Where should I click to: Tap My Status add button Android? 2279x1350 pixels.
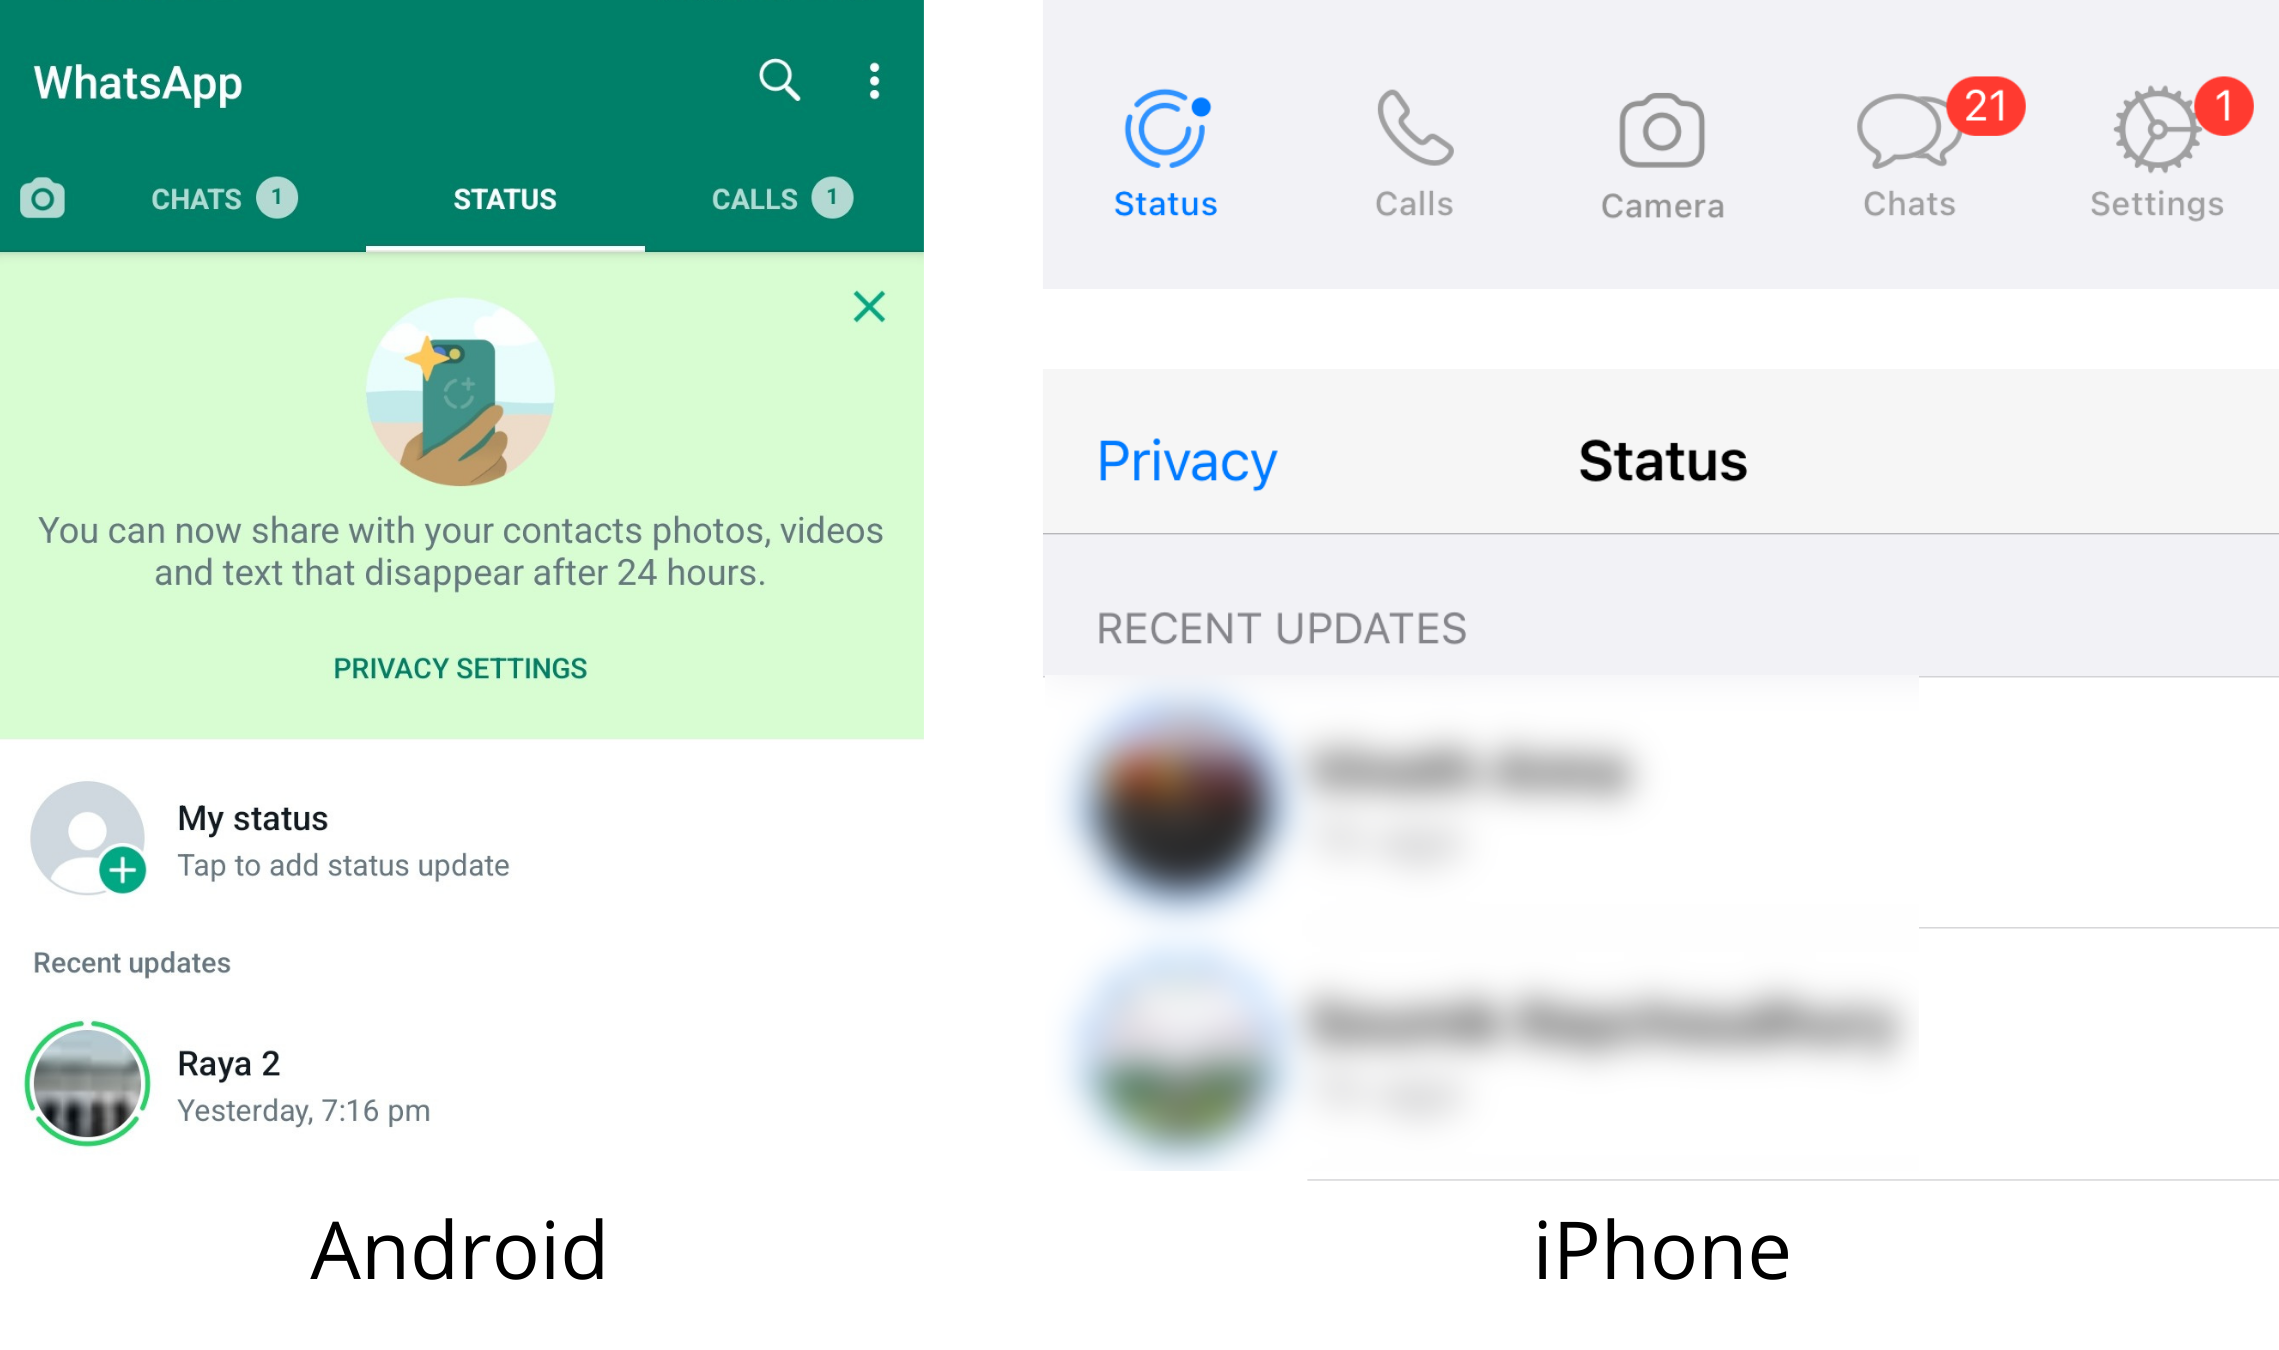pyautogui.click(x=121, y=869)
